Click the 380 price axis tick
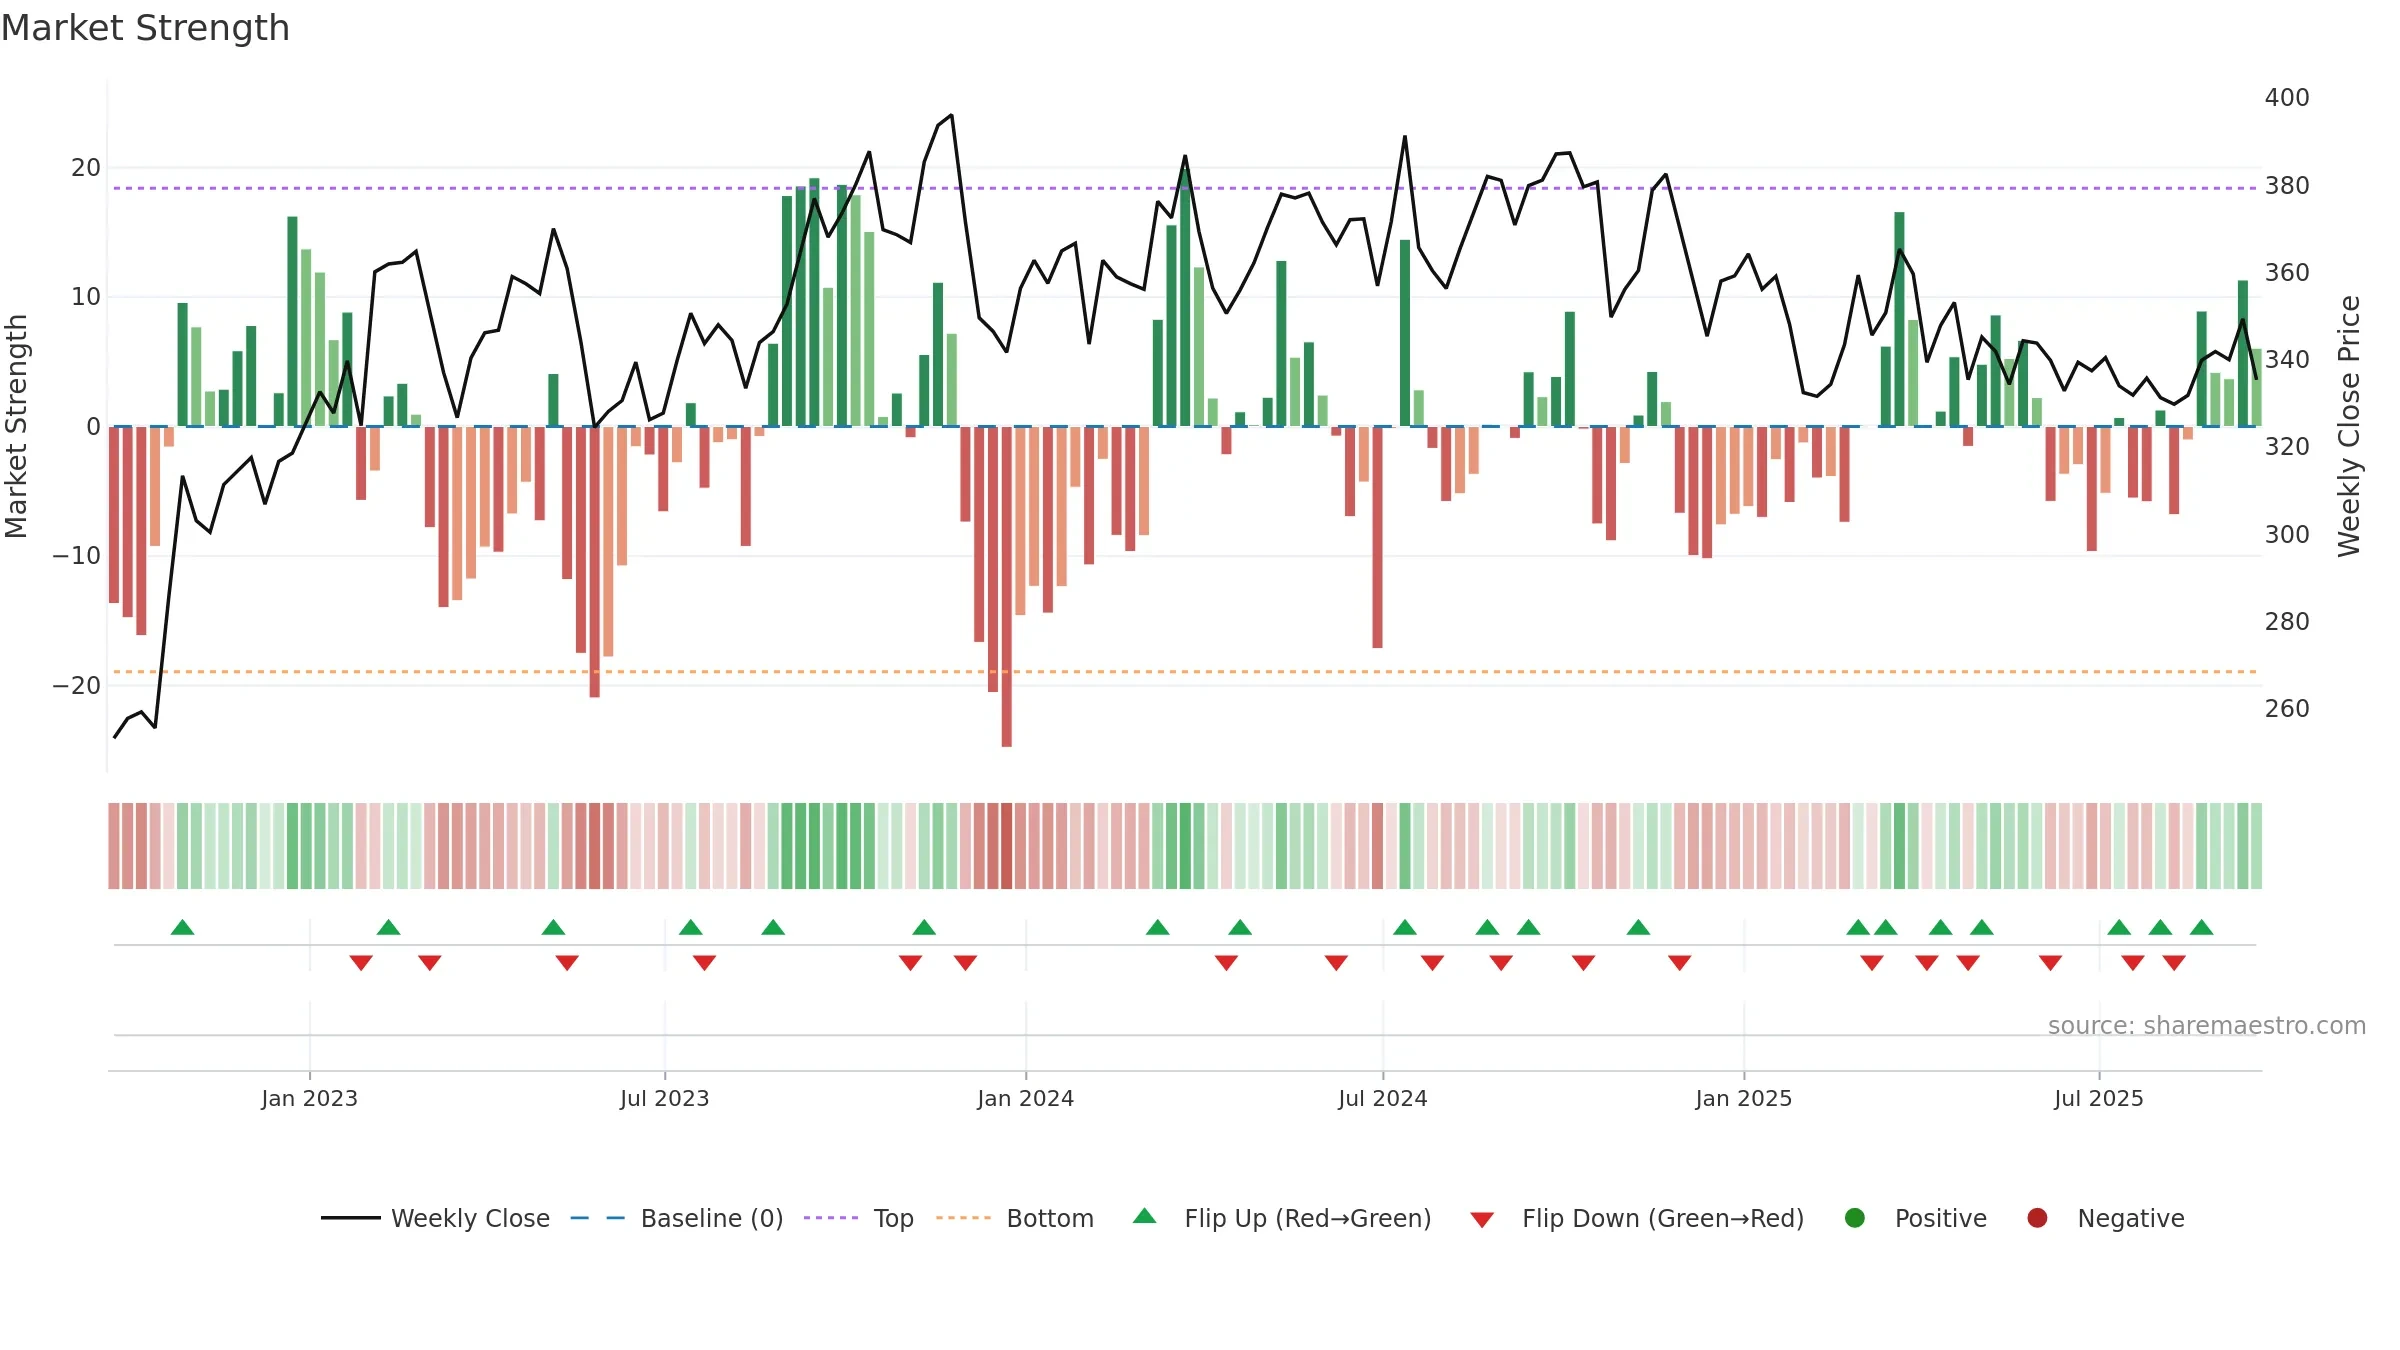 (2287, 186)
